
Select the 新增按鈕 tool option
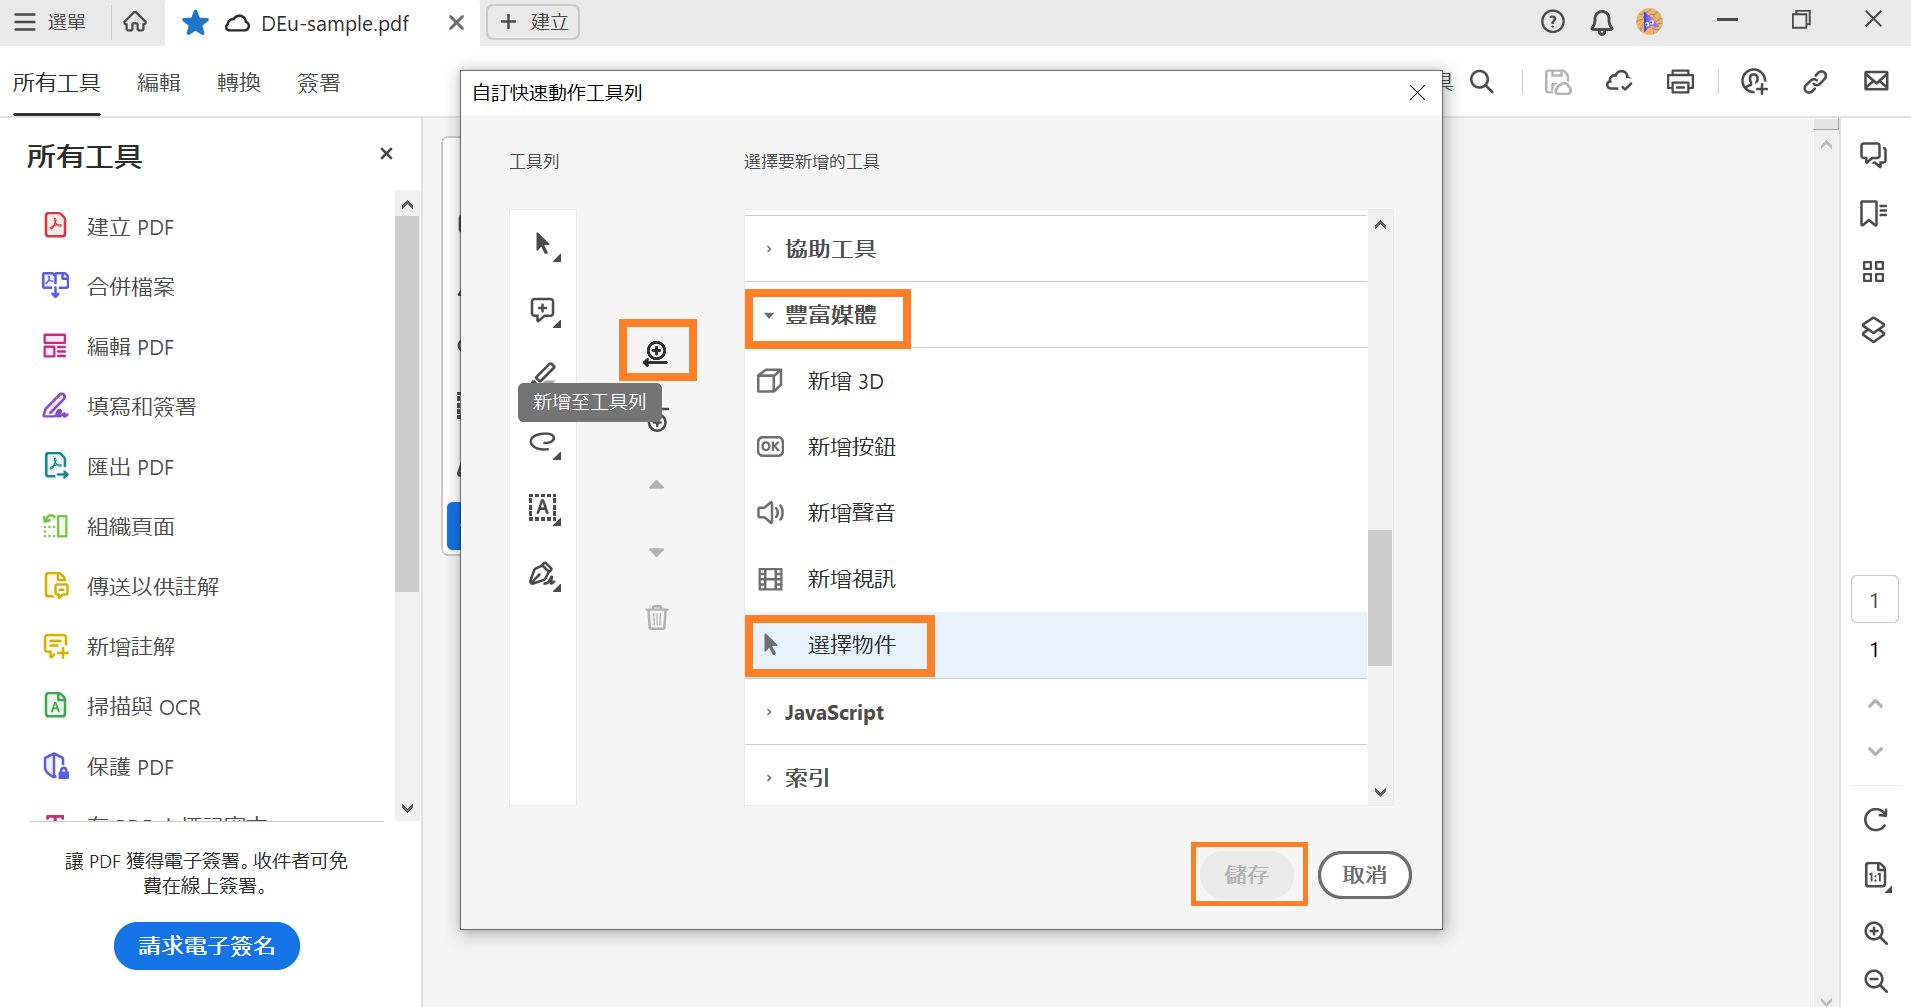click(x=849, y=446)
